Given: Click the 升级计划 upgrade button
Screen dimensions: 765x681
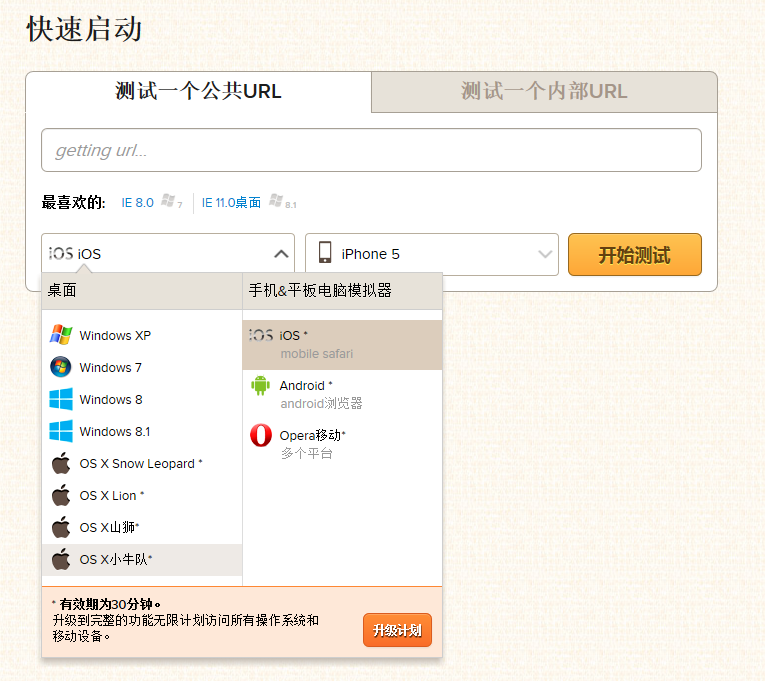Looking at the screenshot, I should 397,630.
